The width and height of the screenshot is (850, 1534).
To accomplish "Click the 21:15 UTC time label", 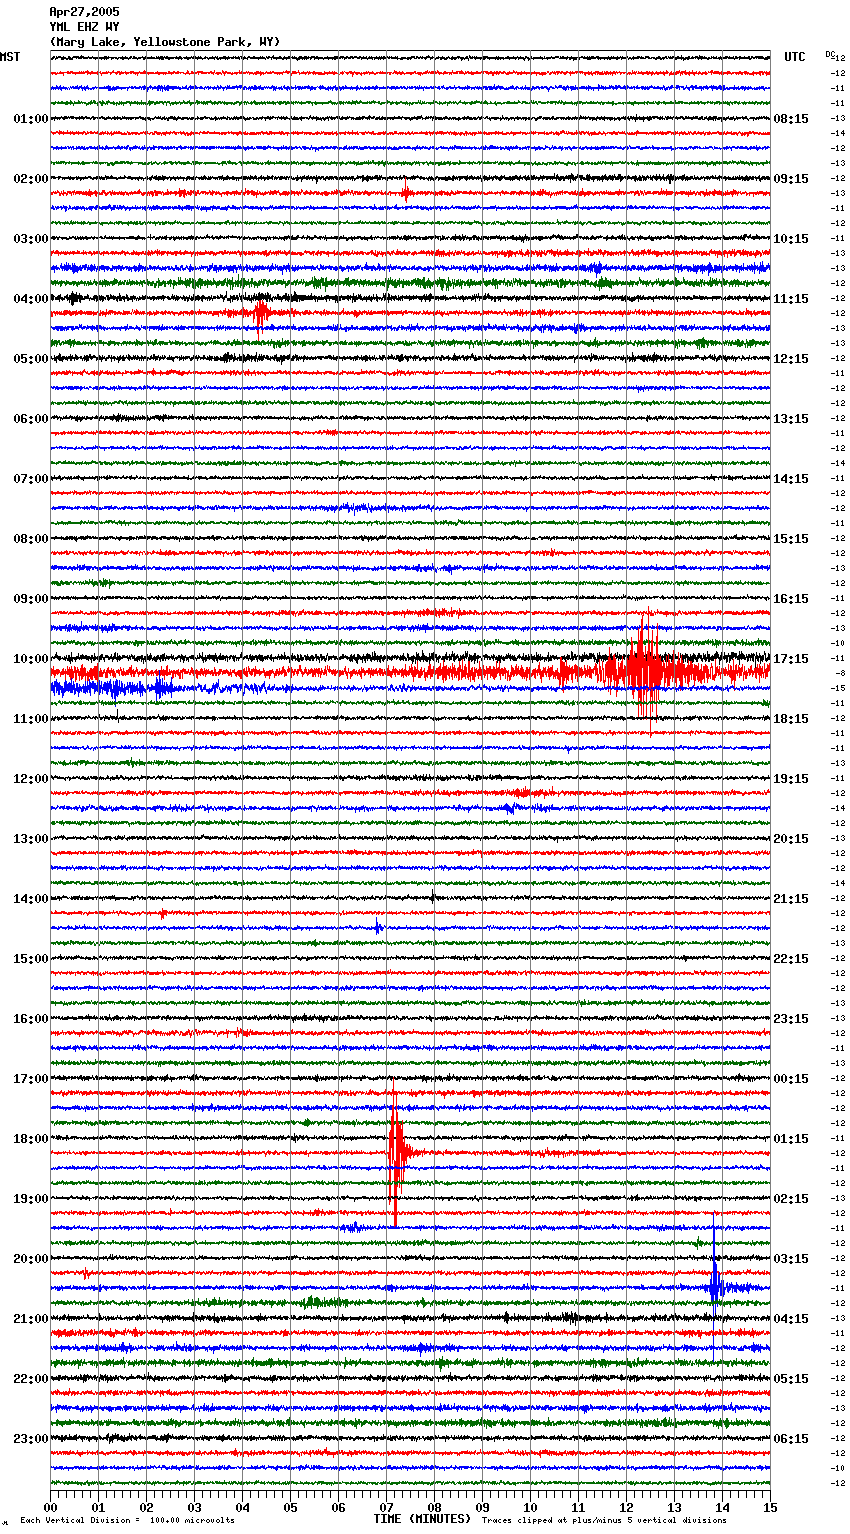I will (x=791, y=899).
